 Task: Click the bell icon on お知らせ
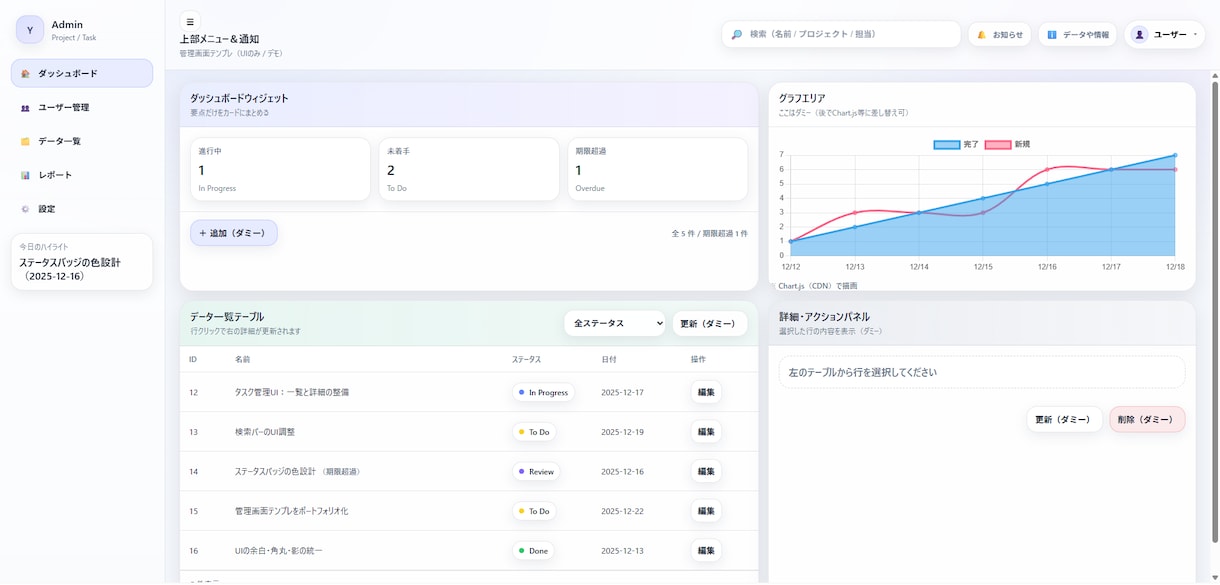[982, 35]
